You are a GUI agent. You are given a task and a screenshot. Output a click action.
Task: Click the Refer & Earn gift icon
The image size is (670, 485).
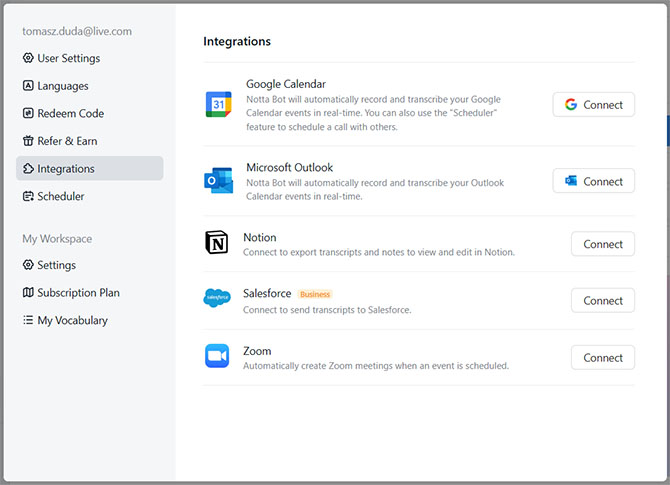click(28, 141)
